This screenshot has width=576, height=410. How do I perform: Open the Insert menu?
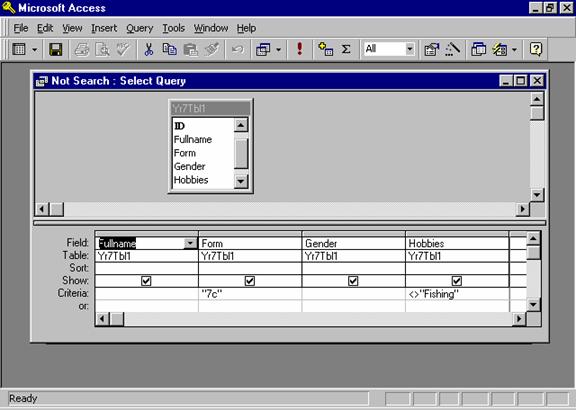click(104, 28)
